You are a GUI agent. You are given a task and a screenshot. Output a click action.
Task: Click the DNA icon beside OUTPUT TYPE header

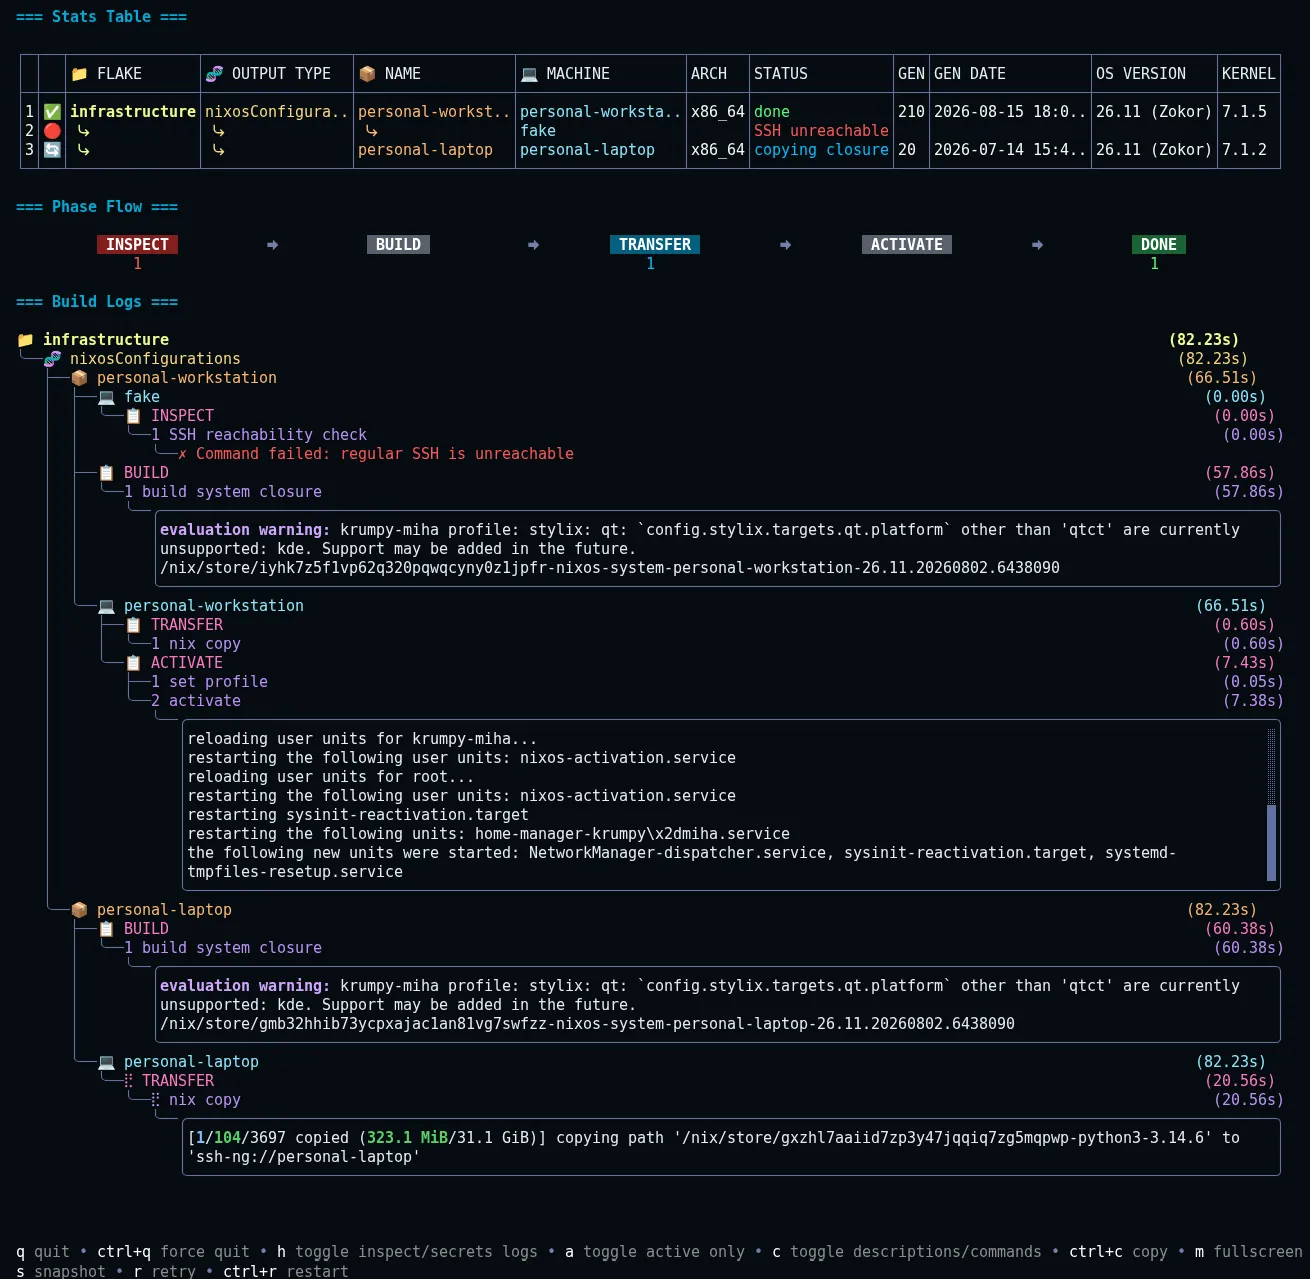214,74
